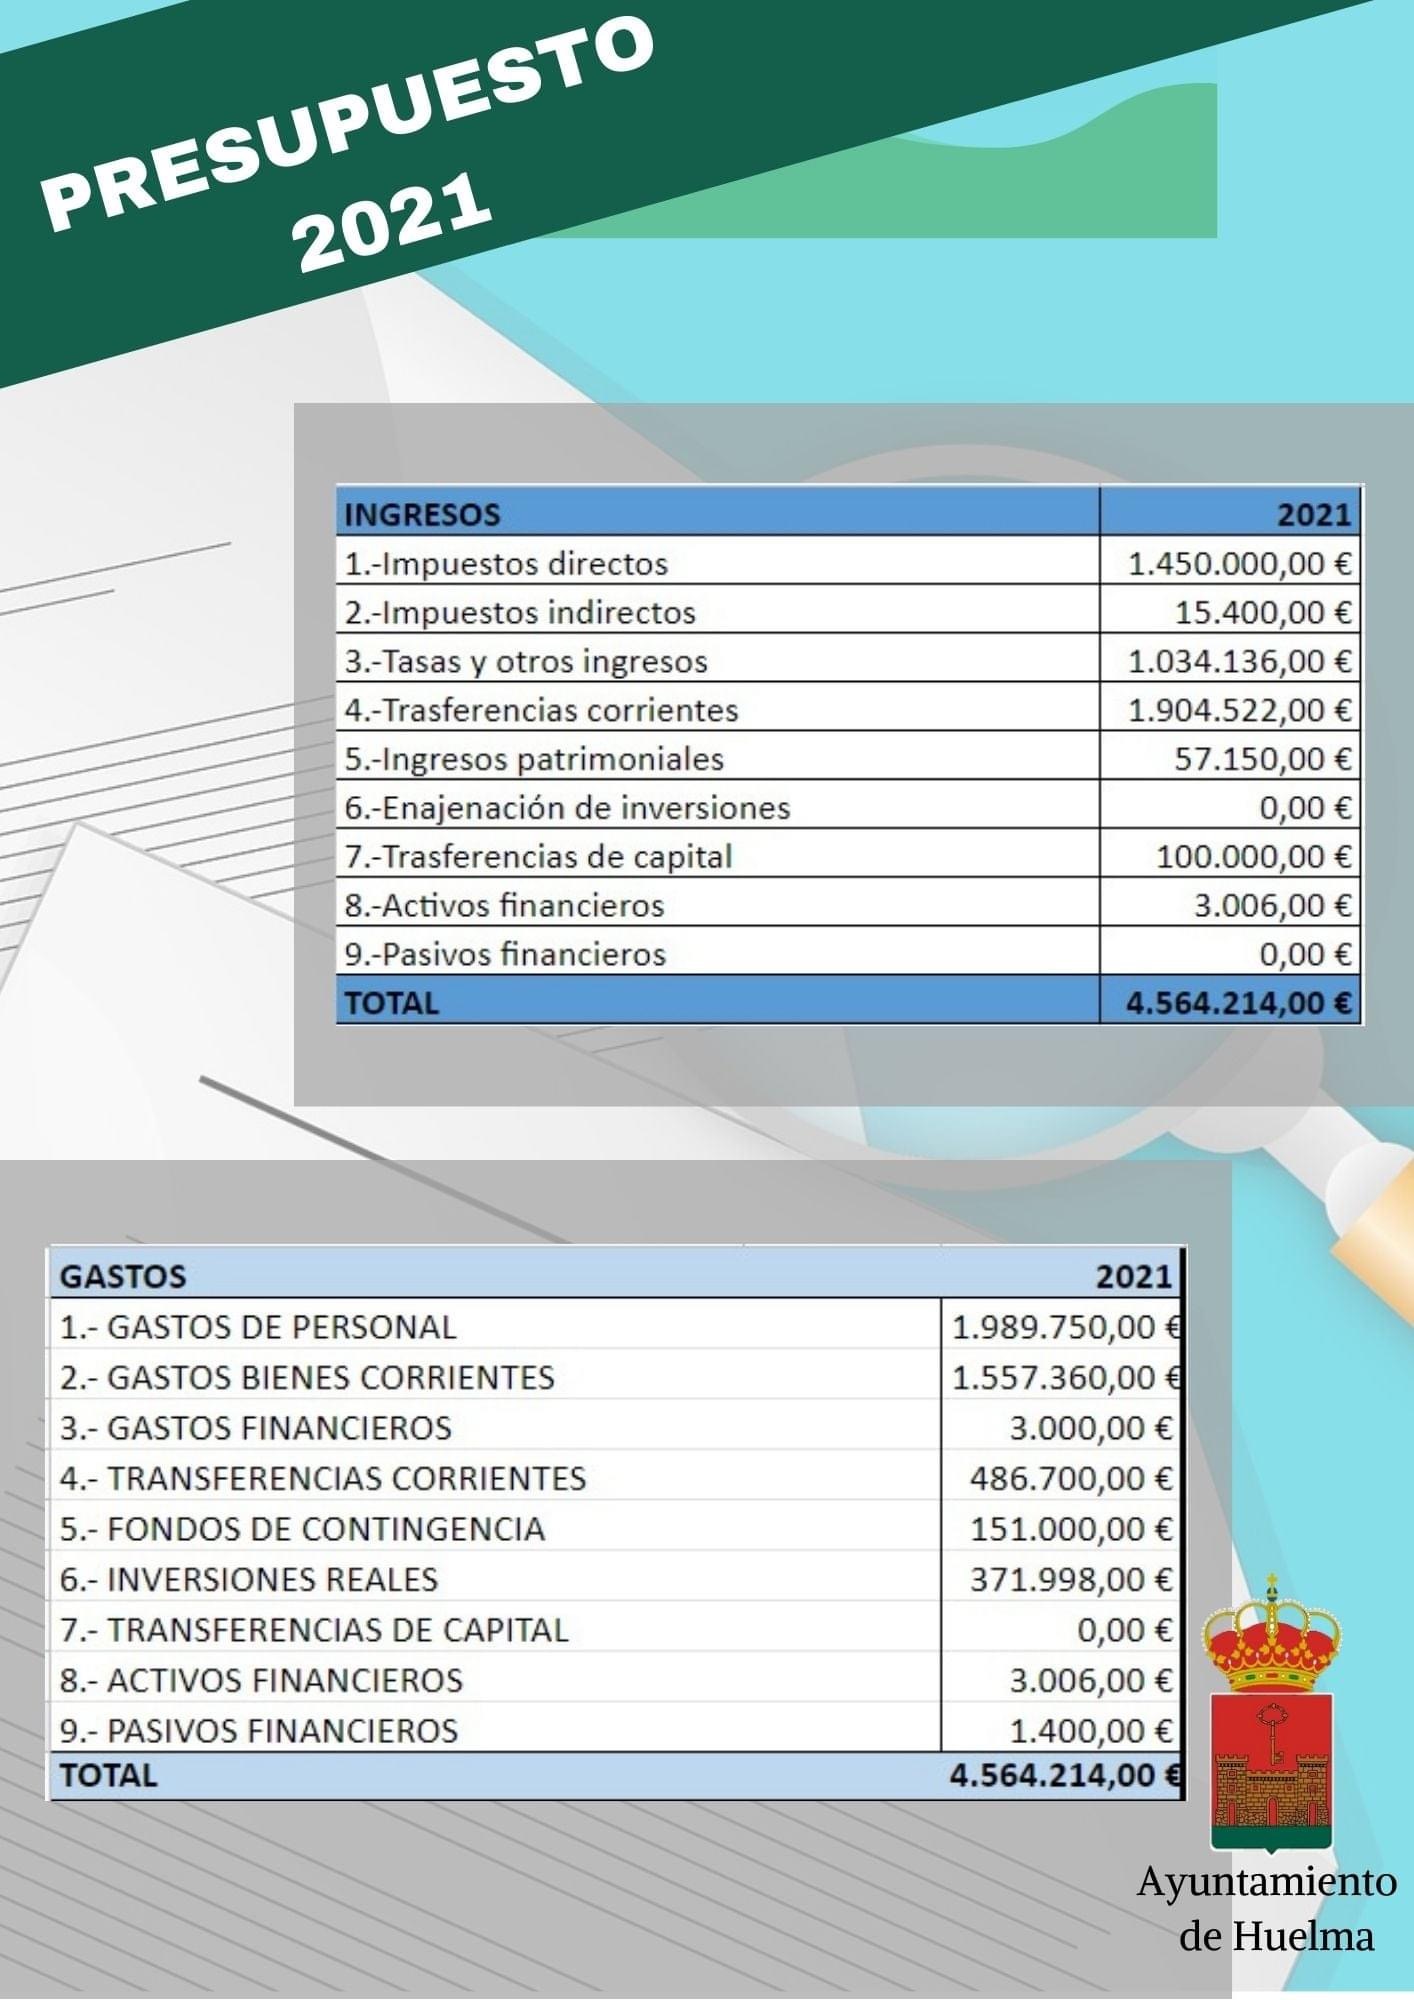The image size is (1414, 2000).
Task: Select '9.-Pasivos financieros' income row label
Action: click(x=505, y=954)
